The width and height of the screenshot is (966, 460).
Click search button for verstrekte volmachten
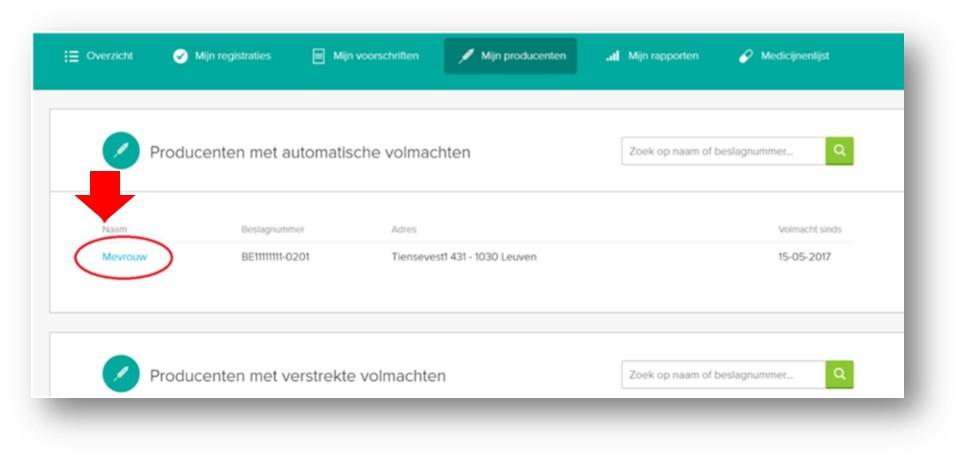click(839, 374)
